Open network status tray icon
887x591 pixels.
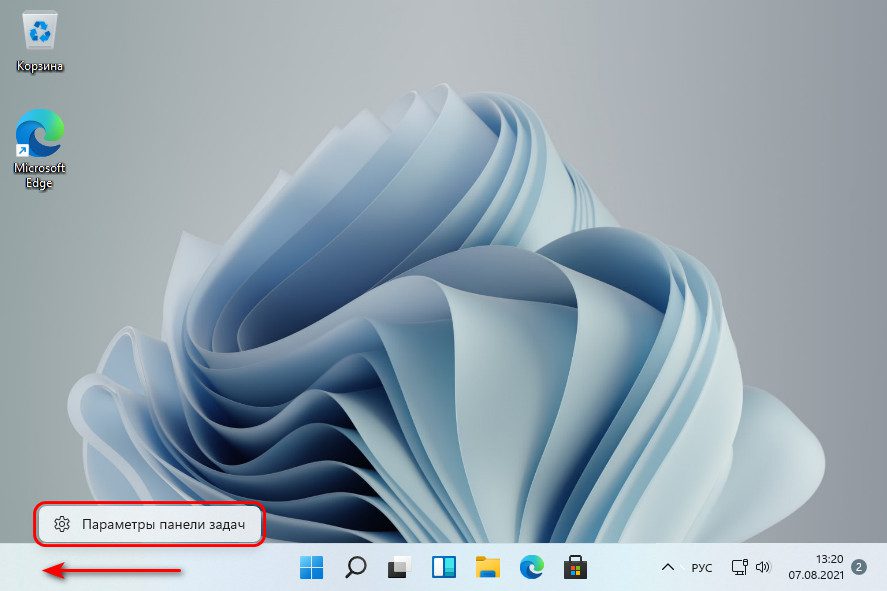[739, 567]
